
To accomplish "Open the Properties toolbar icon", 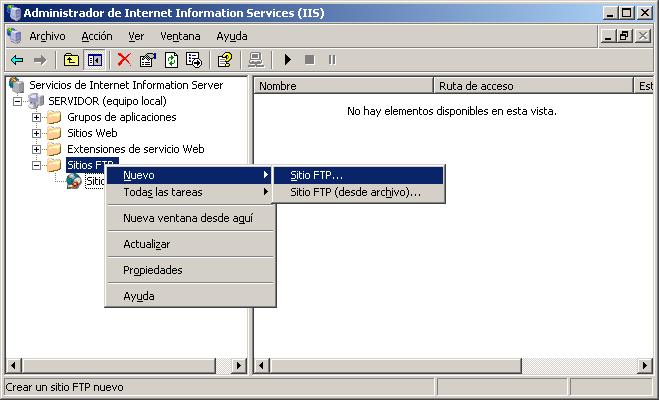I will [148, 60].
